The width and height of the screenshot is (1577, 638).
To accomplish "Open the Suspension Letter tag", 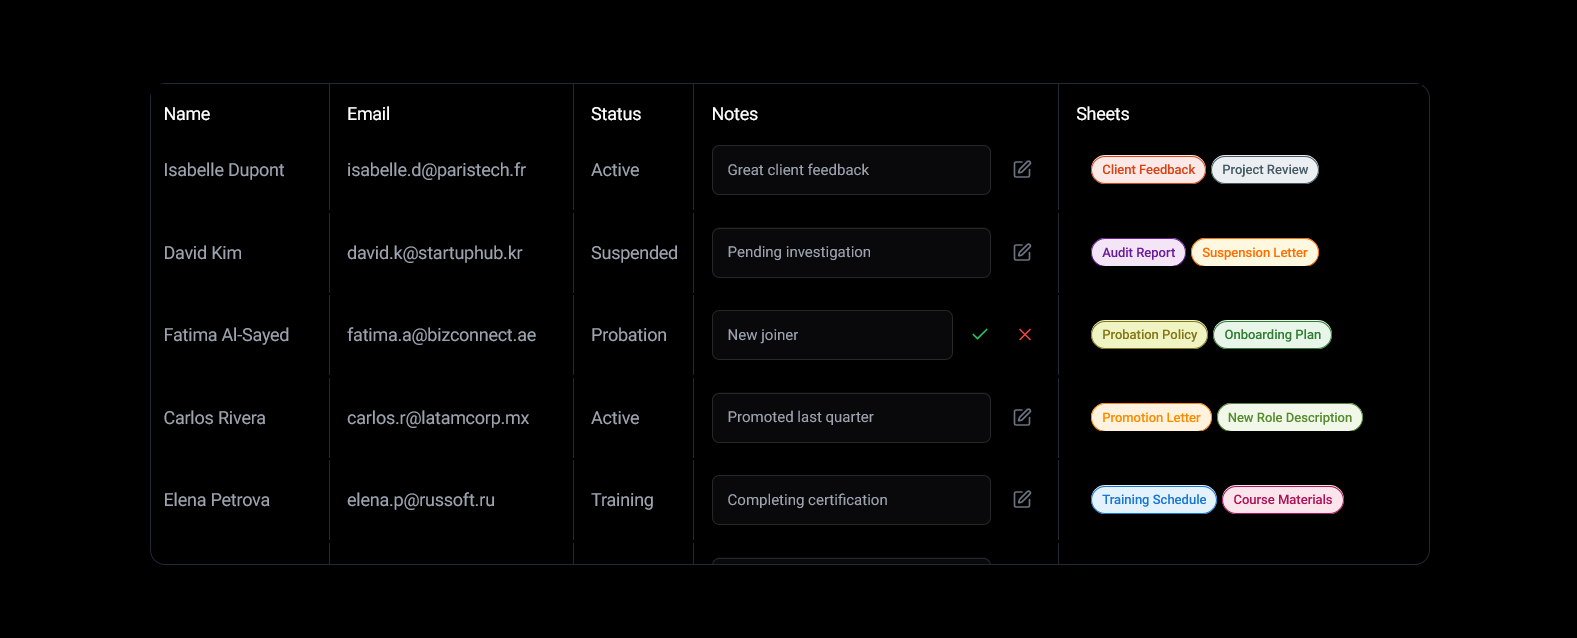I will (x=1255, y=253).
